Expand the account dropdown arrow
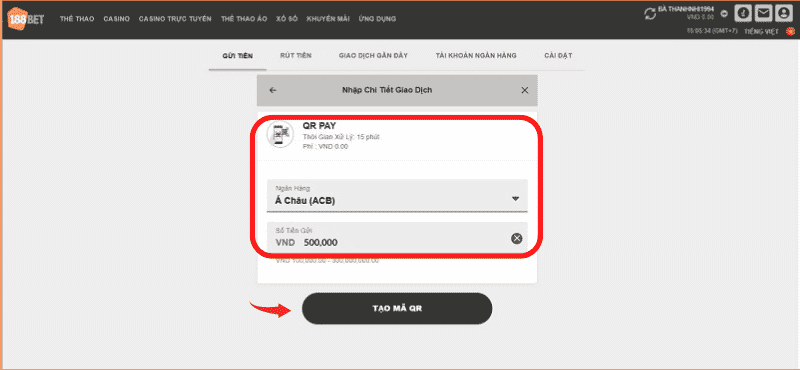The width and height of the screenshot is (800, 370). tap(723, 14)
